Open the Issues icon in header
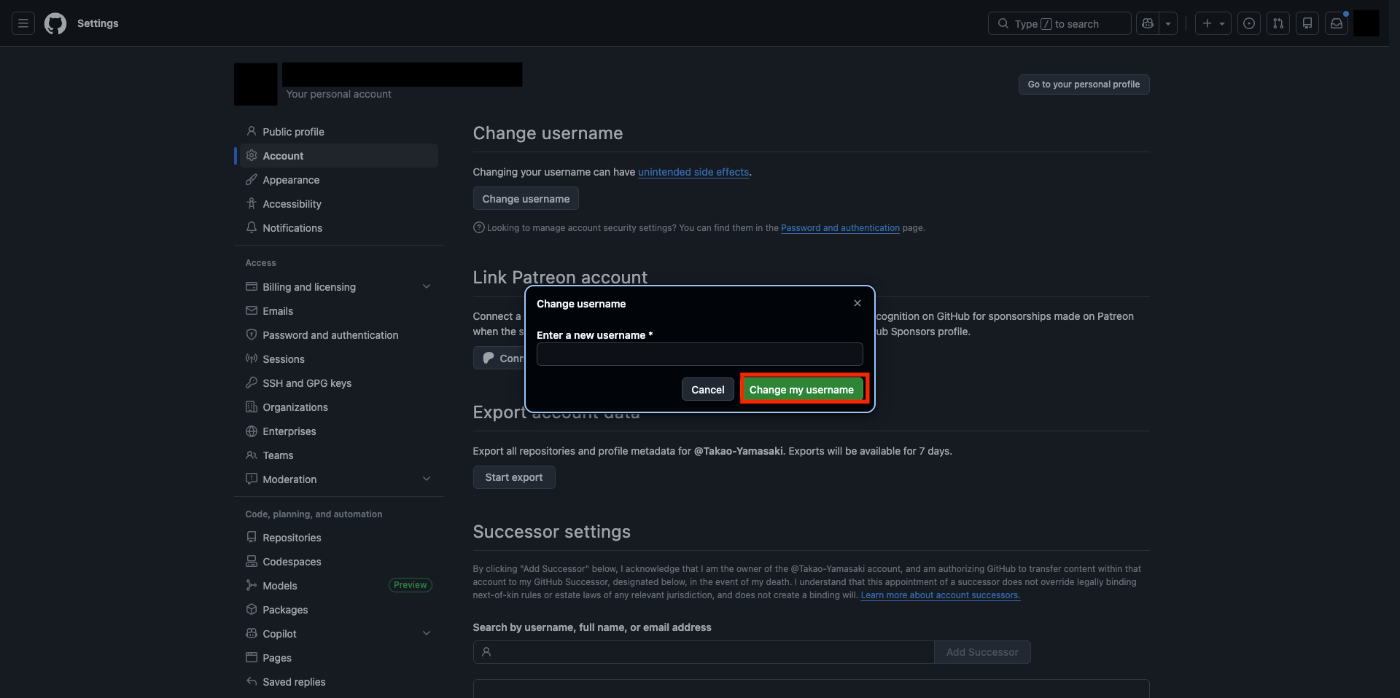 click(x=1249, y=23)
